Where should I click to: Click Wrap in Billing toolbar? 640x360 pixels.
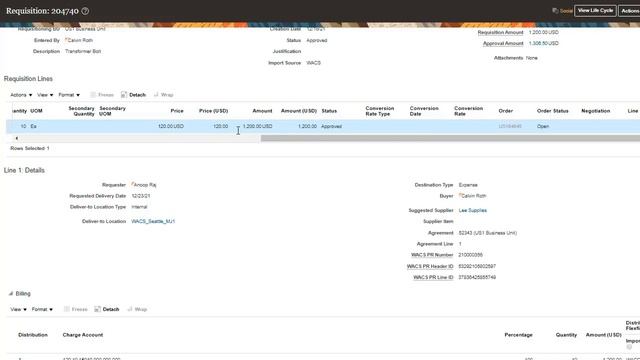coord(137,309)
